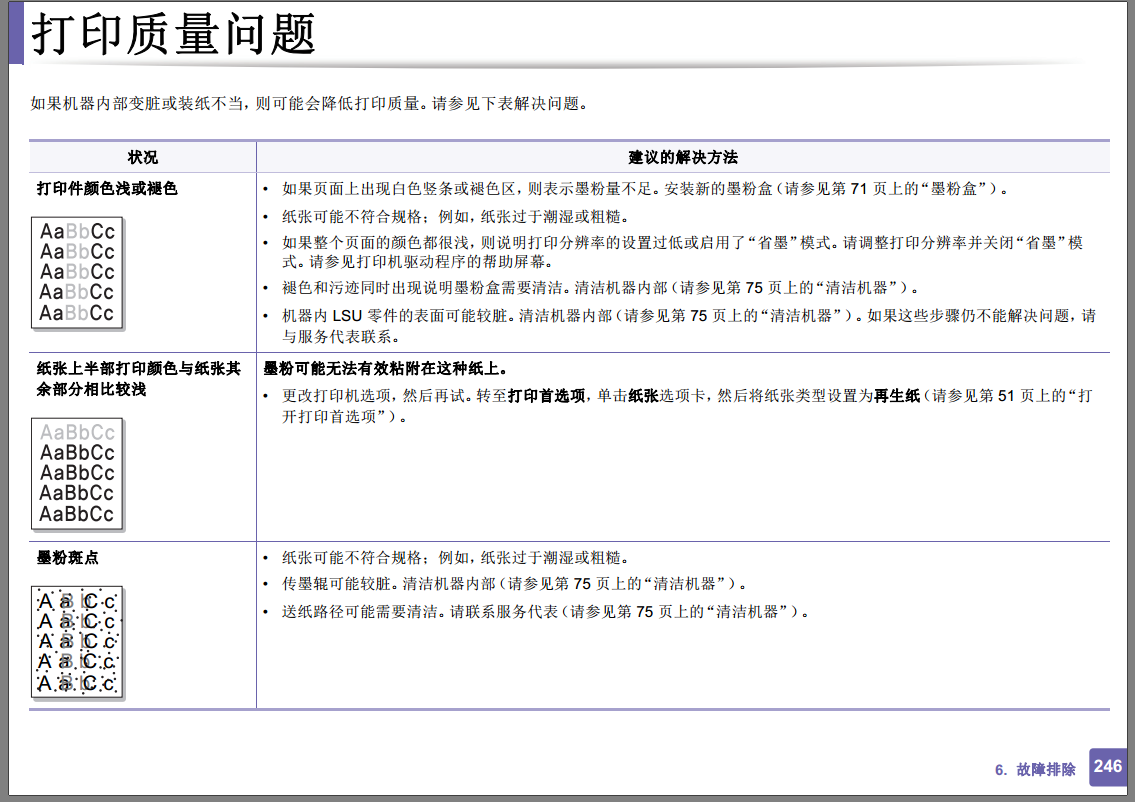
Task: Click the bold 再生纸 paper type text
Action: coord(897,396)
